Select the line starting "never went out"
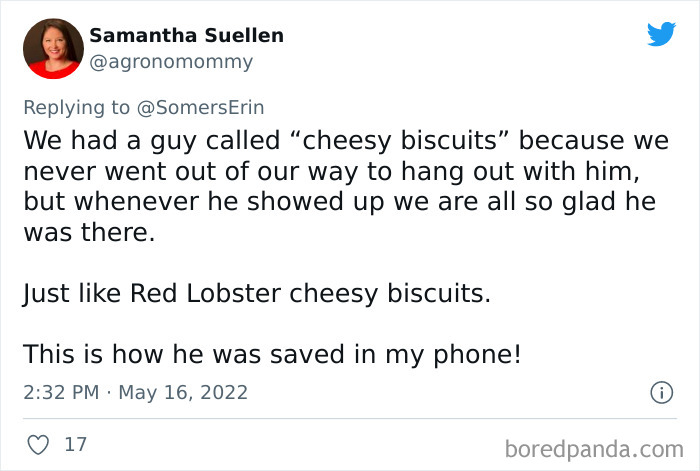Viewport: 700px width, 471px height. tap(332, 171)
